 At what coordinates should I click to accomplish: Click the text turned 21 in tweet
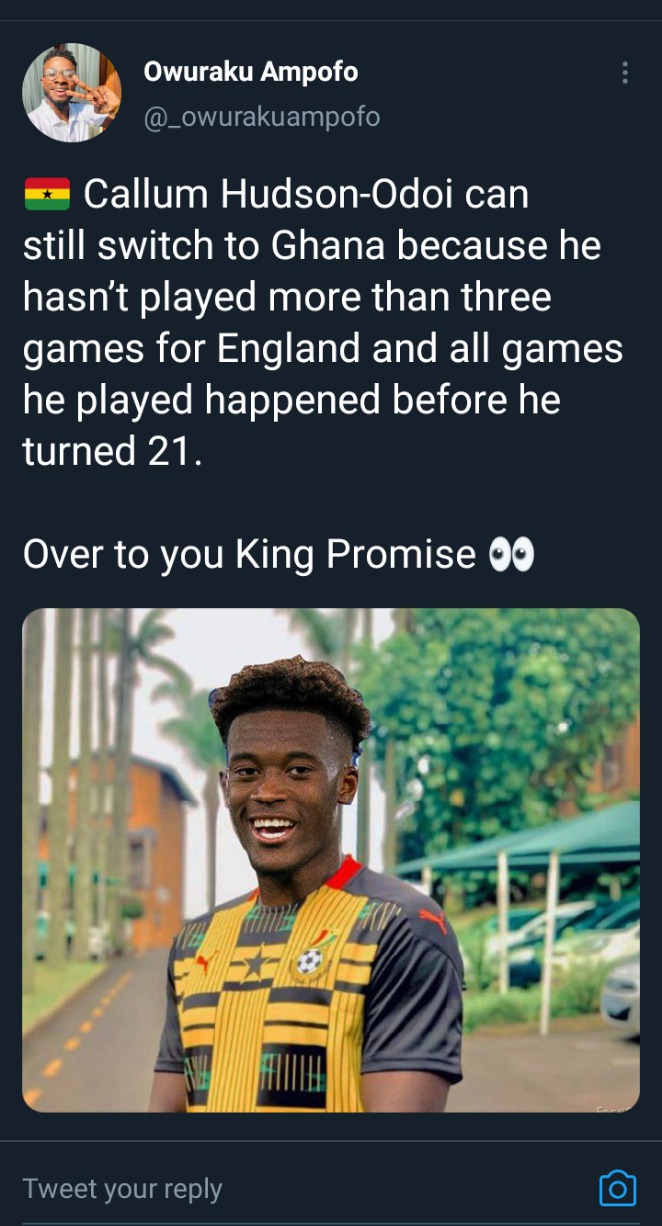[112, 451]
